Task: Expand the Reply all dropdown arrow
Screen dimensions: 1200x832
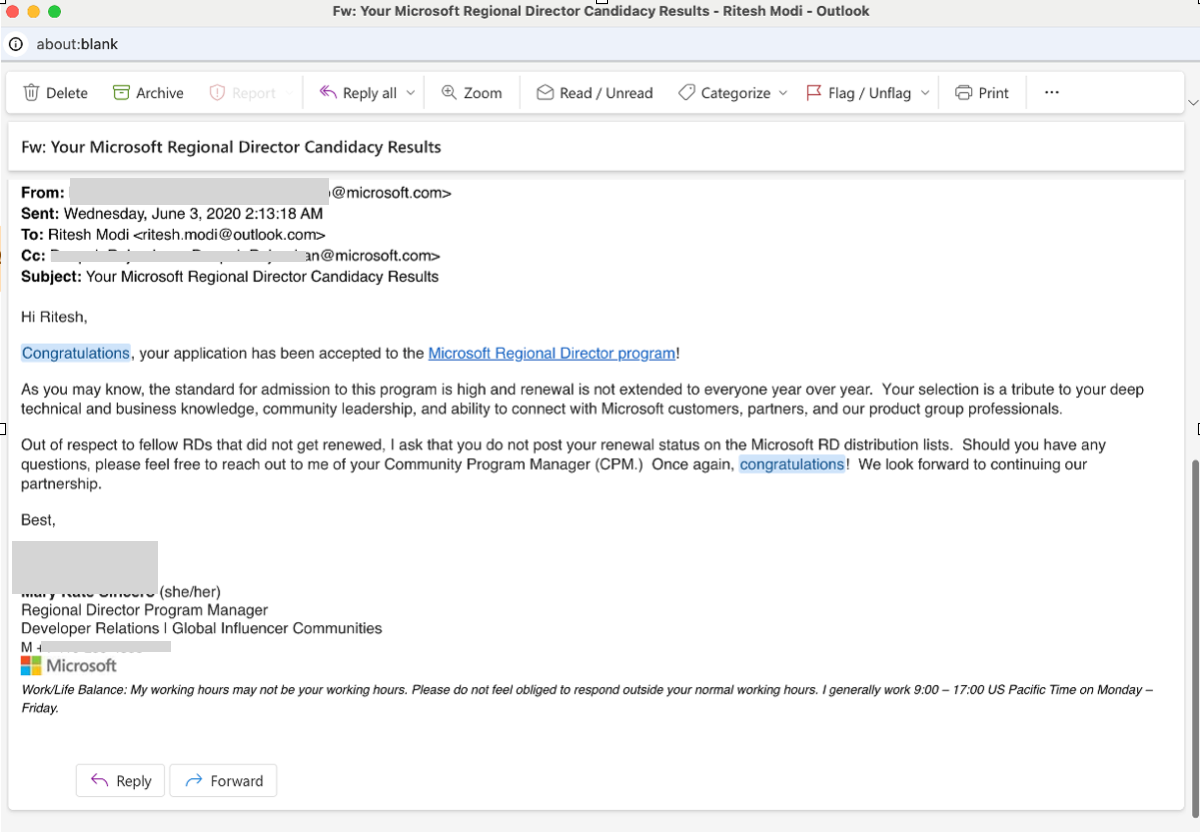Action: tap(411, 93)
